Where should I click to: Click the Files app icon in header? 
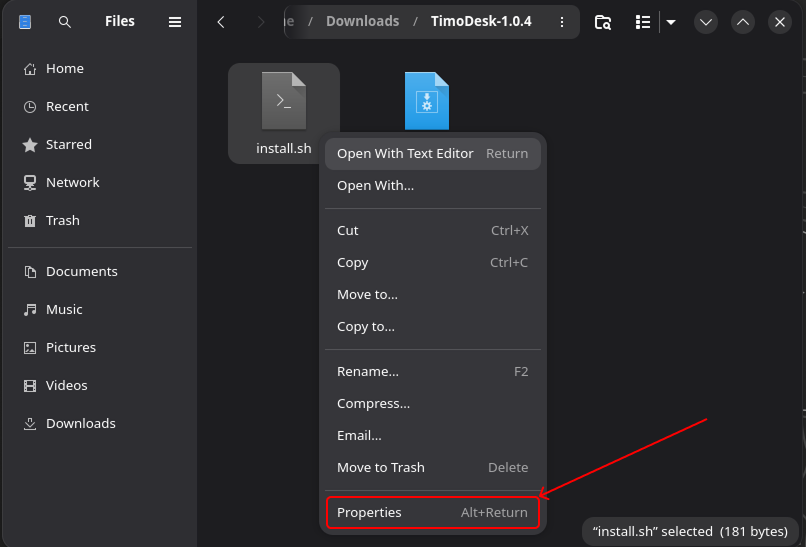pos(25,22)
